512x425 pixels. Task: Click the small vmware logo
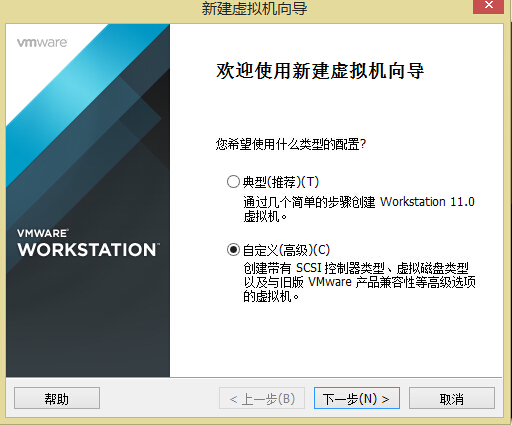click(42, 43)
